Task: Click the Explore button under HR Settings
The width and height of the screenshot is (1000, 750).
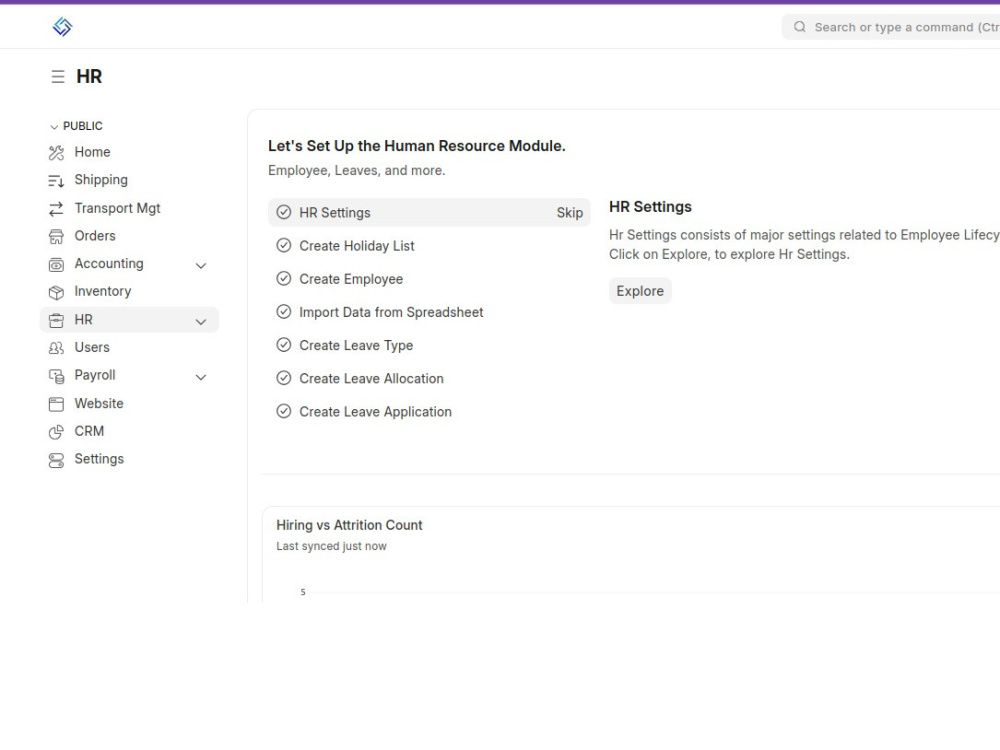Action: [640, 290]
